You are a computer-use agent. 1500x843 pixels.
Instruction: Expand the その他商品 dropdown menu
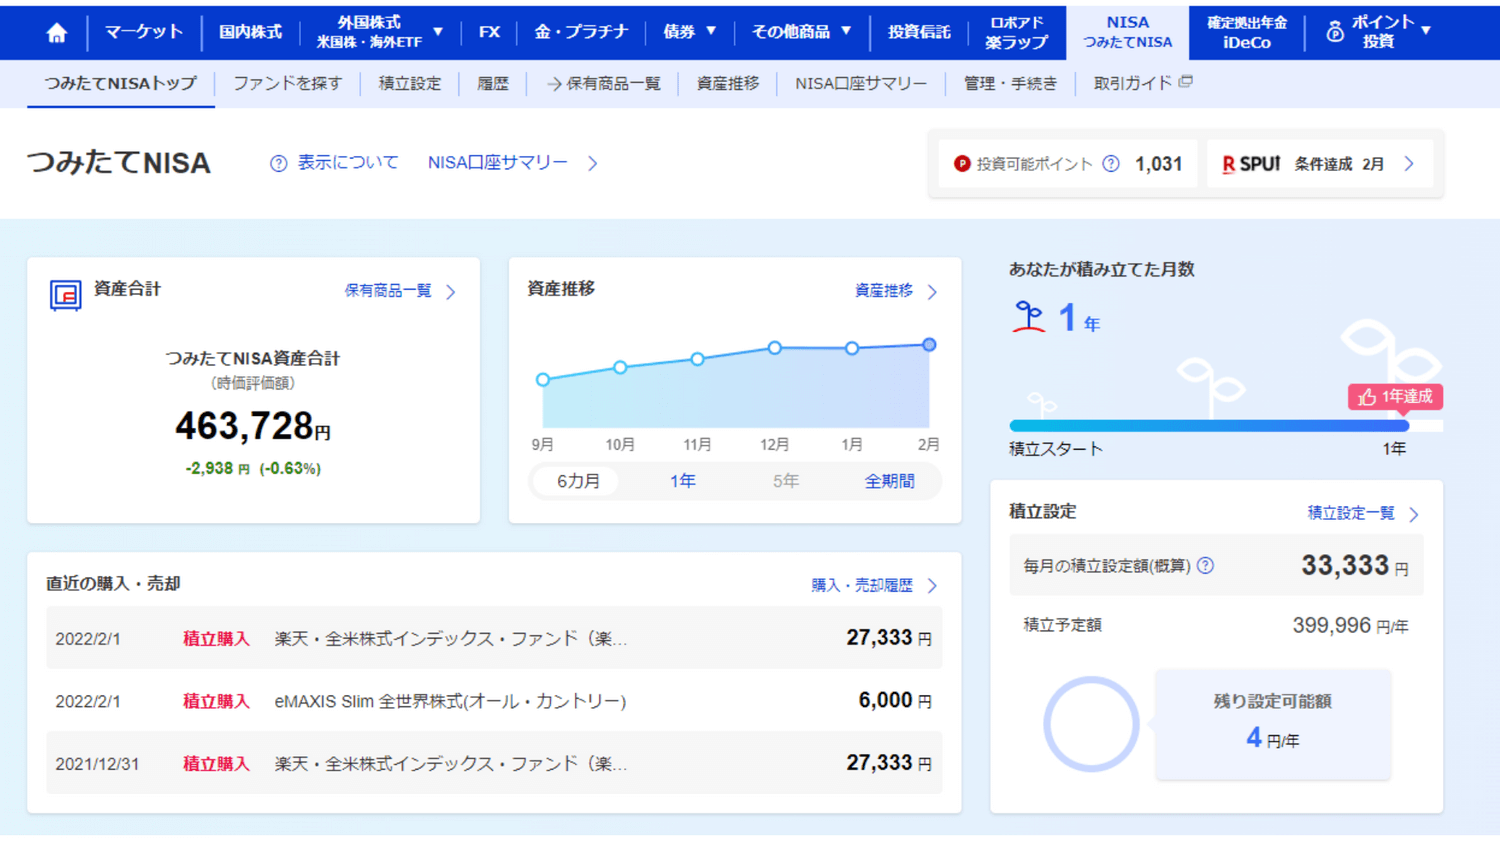(x=801, y=32)
